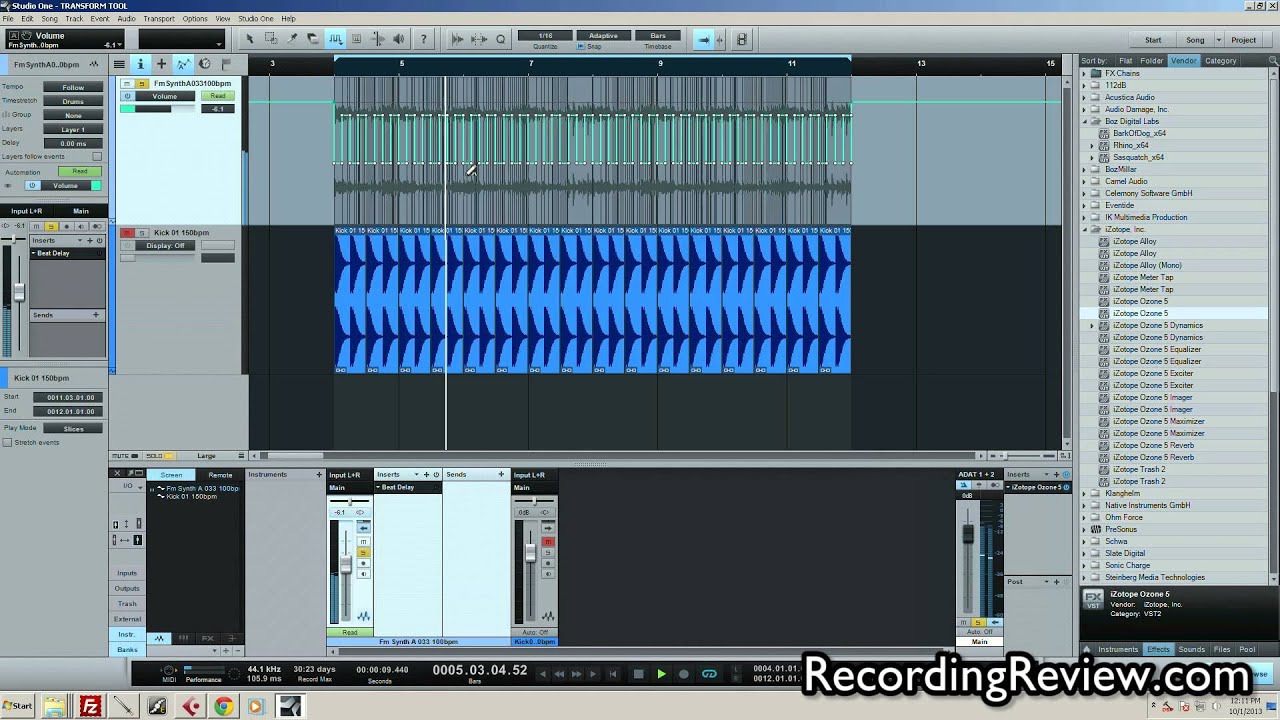Toggle the autoscroll arrow icon
Screen dimensions: 1280x720
point(705,39)
